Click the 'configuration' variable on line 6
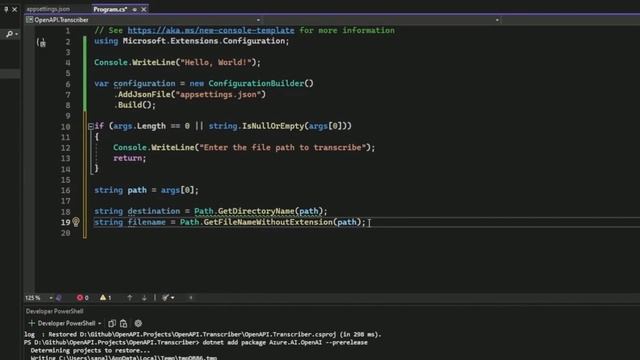Image resolution: width=640 pixels, height=360 pixels. (x=144, y=84)
